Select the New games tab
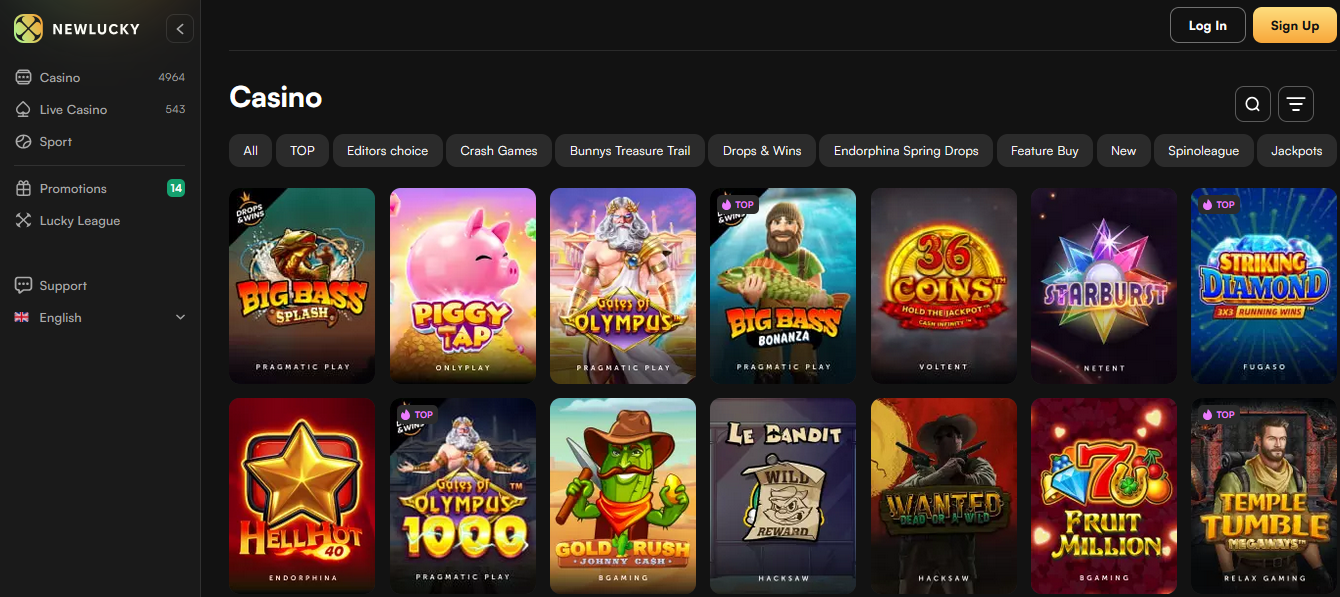1340x597 pixels. [1123, 150]
